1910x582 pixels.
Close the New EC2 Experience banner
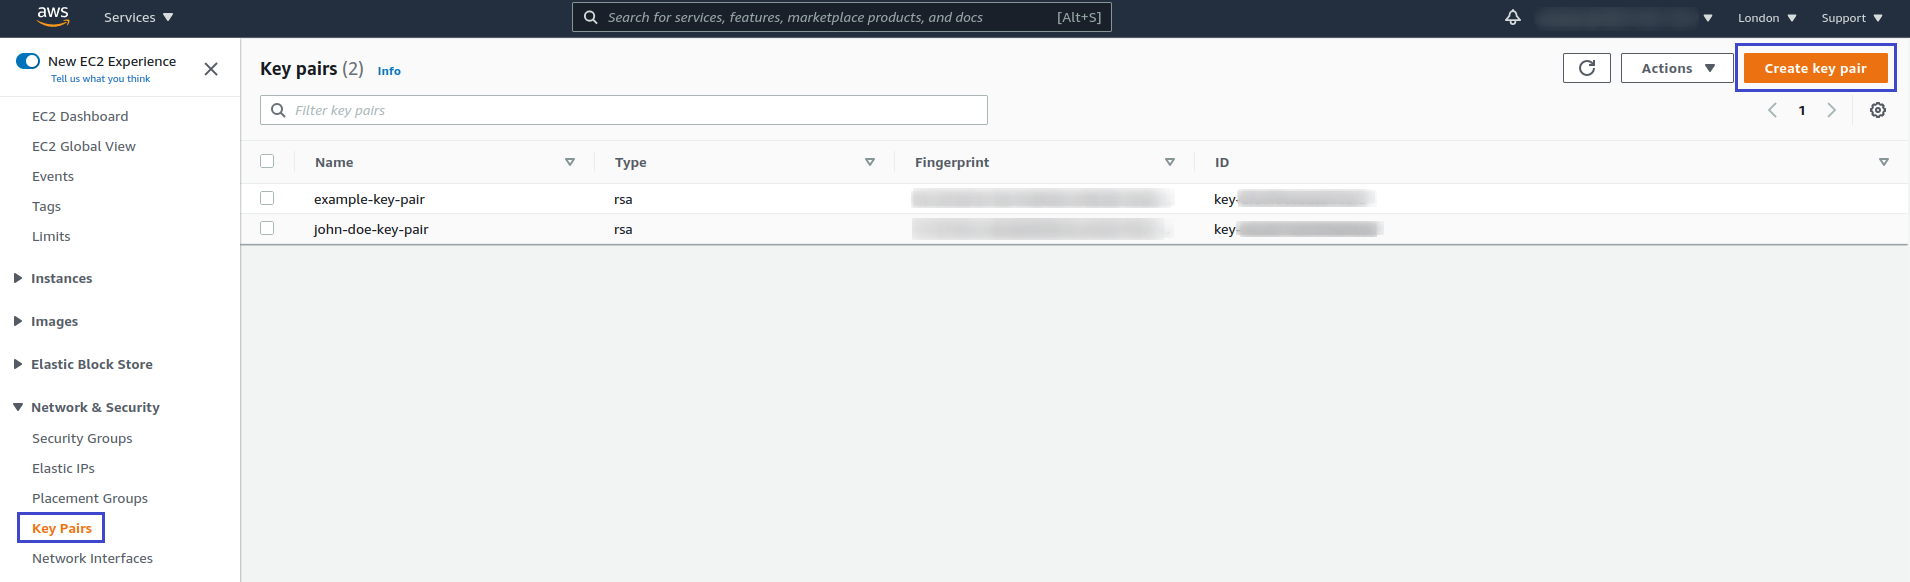(211, 69)
